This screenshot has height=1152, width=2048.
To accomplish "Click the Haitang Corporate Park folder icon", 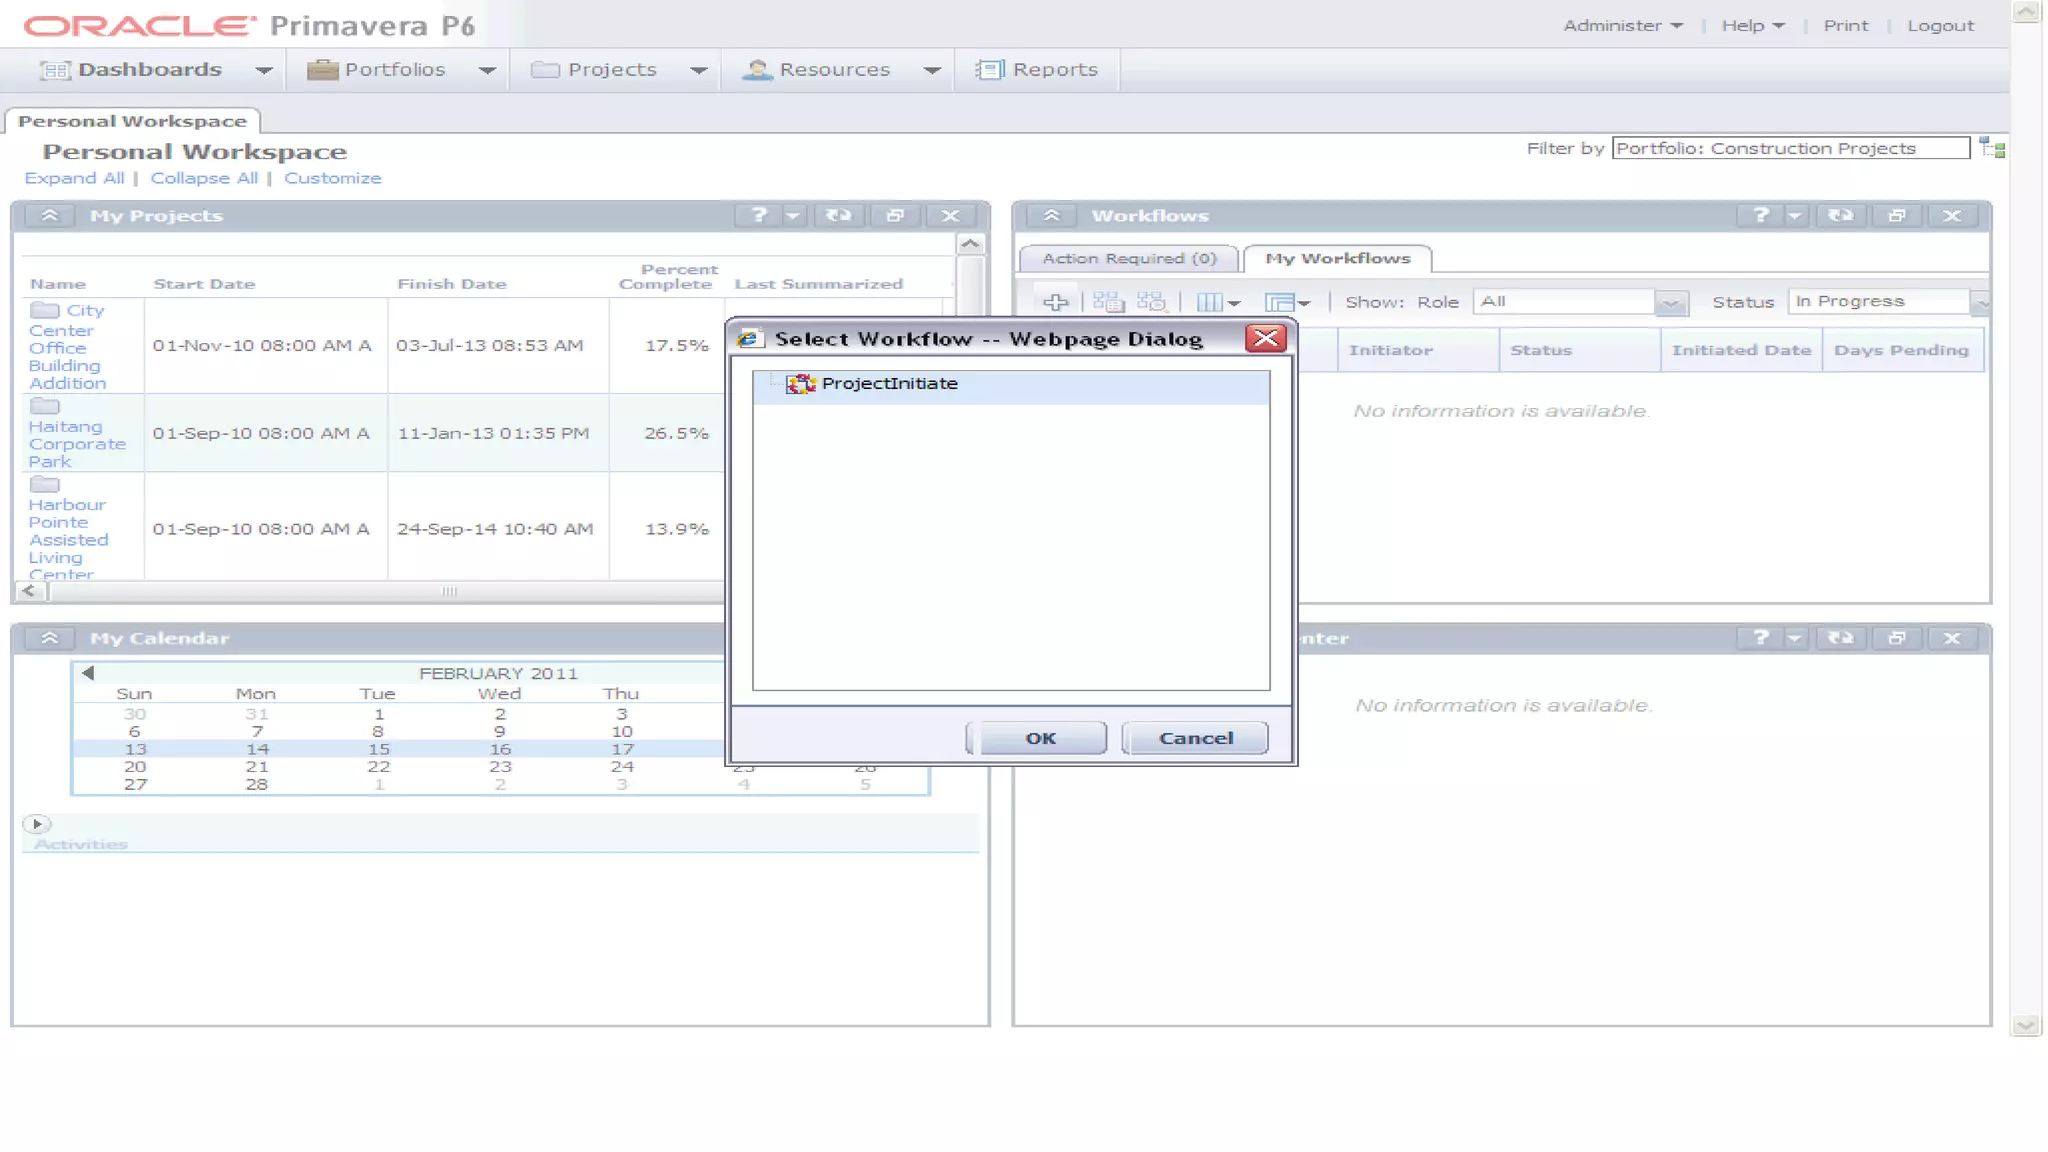I will [x=45, y=407].
